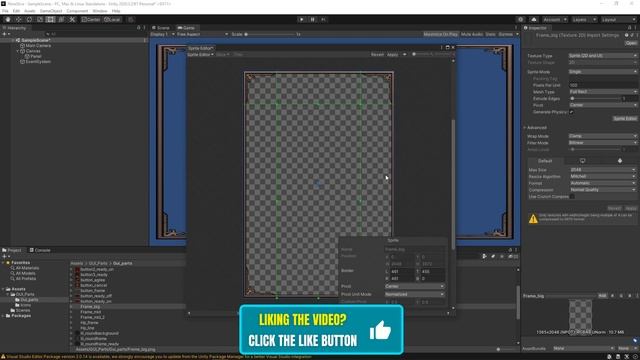This screenshot has width=640, height=360.
Task: Open the custom editor tools icon
Action: (x=72, y=20)
